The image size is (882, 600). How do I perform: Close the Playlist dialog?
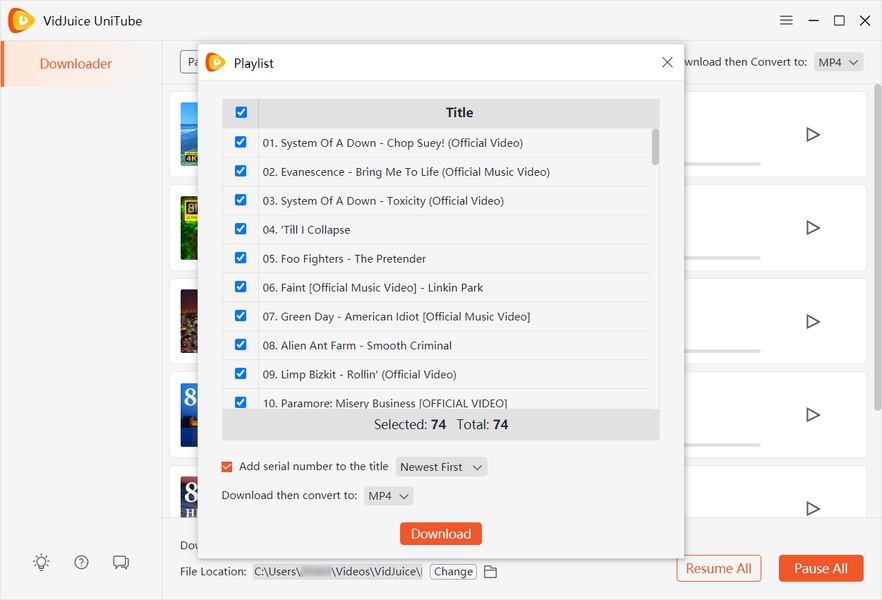tap(667, 62)
